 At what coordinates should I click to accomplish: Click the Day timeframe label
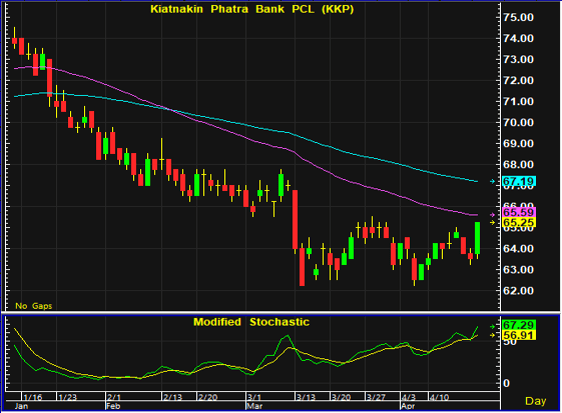[x=535, y=401]
